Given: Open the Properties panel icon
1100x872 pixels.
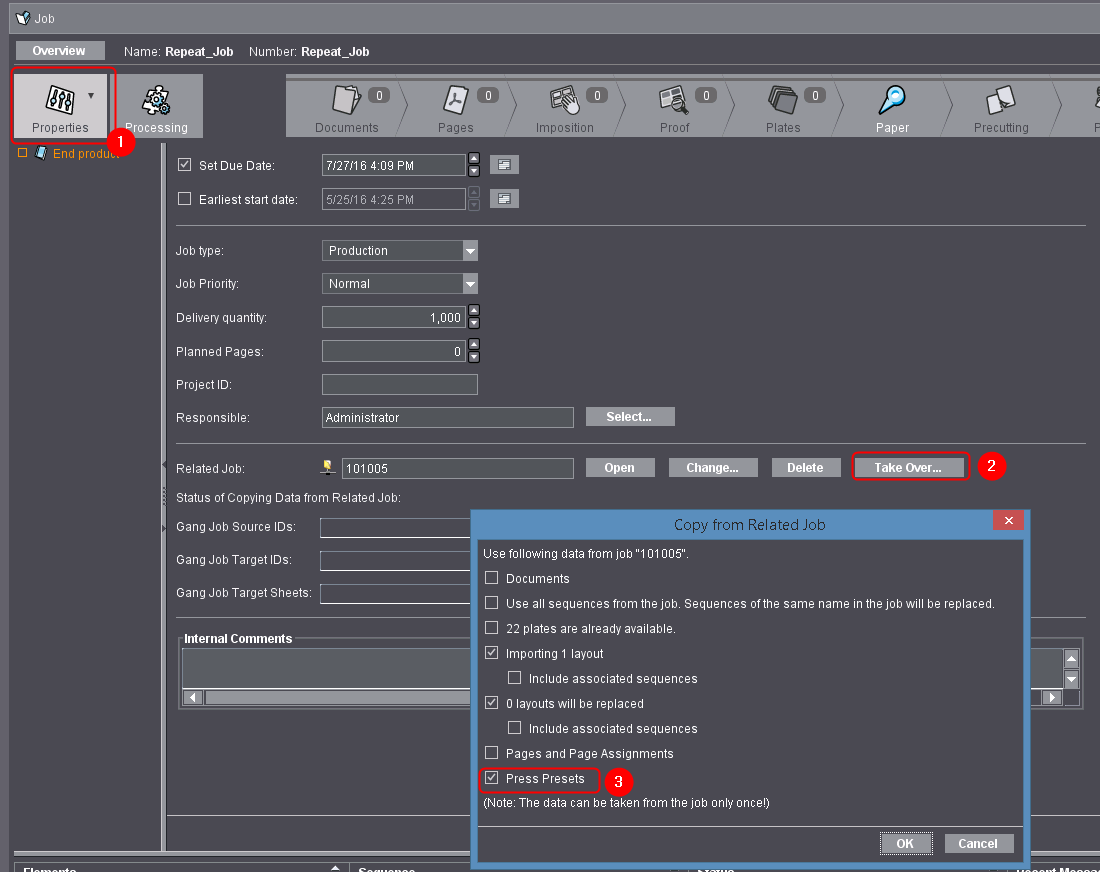Looking at the screenshot, I should pos(58,98).
